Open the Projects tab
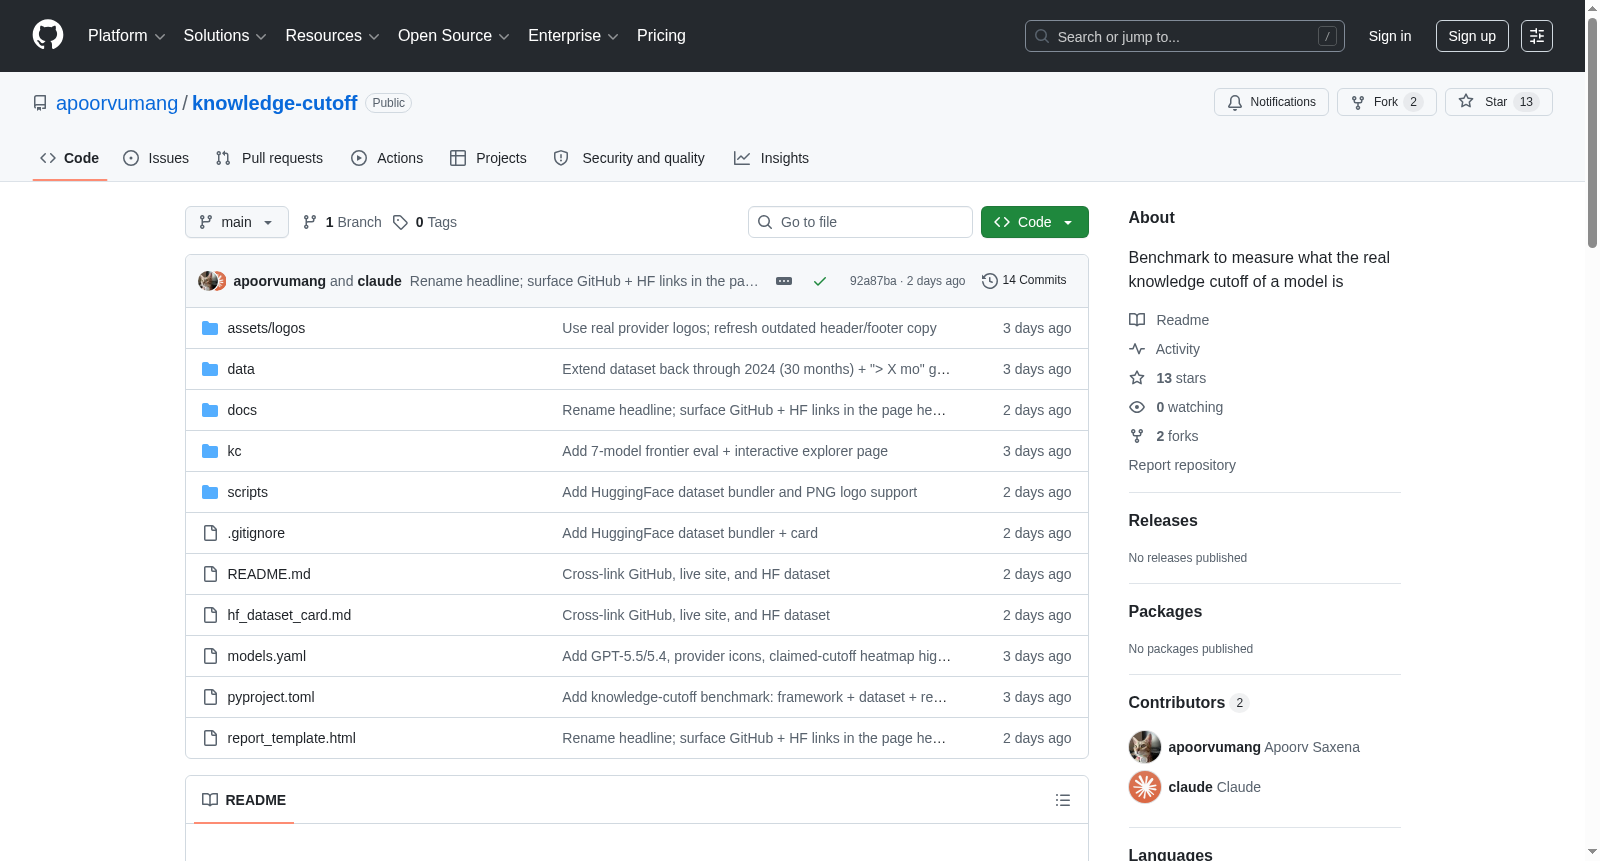This screenshot has height=861, width=1600. pos(488,158)
